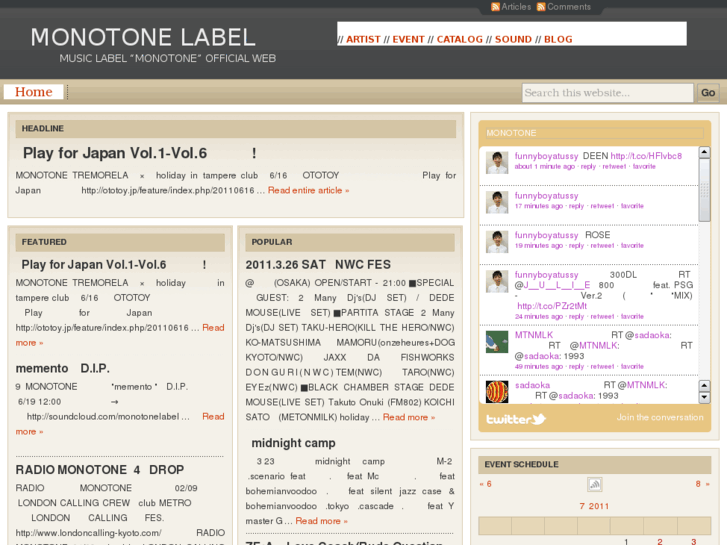Click favorite on the ROSE tweet

coord(632,245)
